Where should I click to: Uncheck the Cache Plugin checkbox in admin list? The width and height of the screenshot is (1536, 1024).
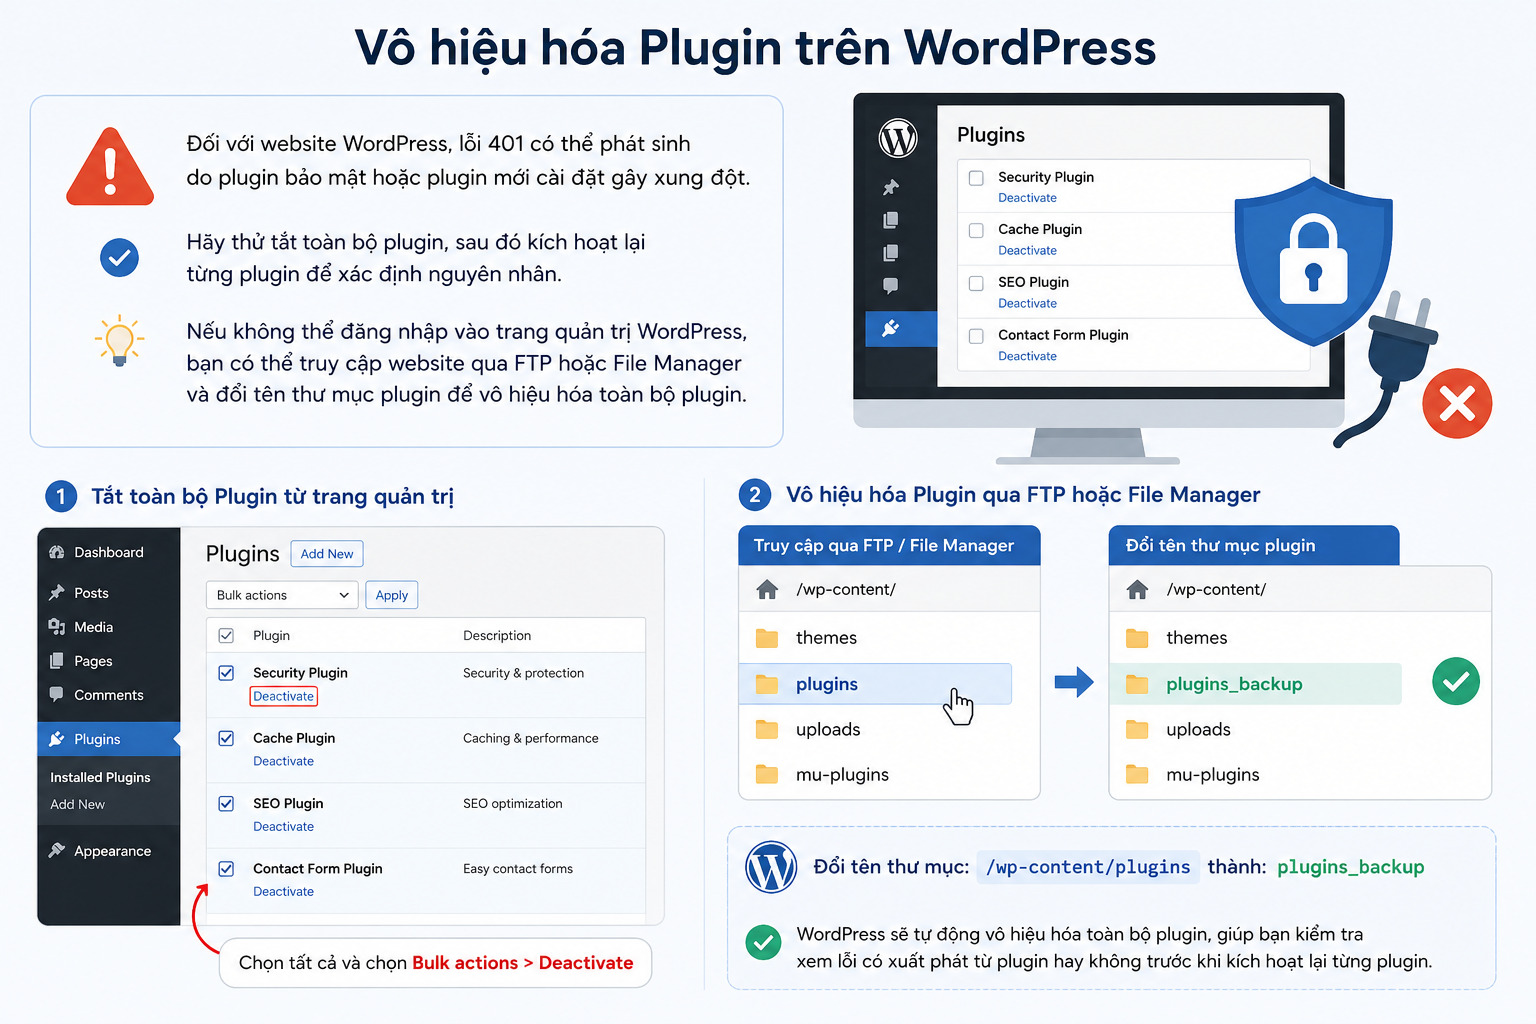point(226,738)
